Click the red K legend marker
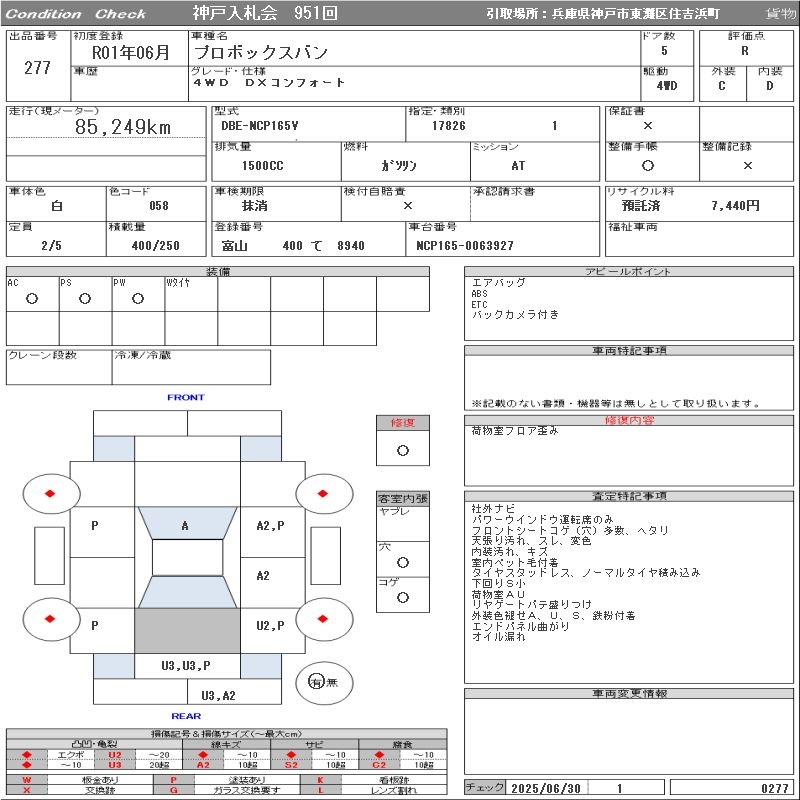800x800 pixels. [320, 780]
